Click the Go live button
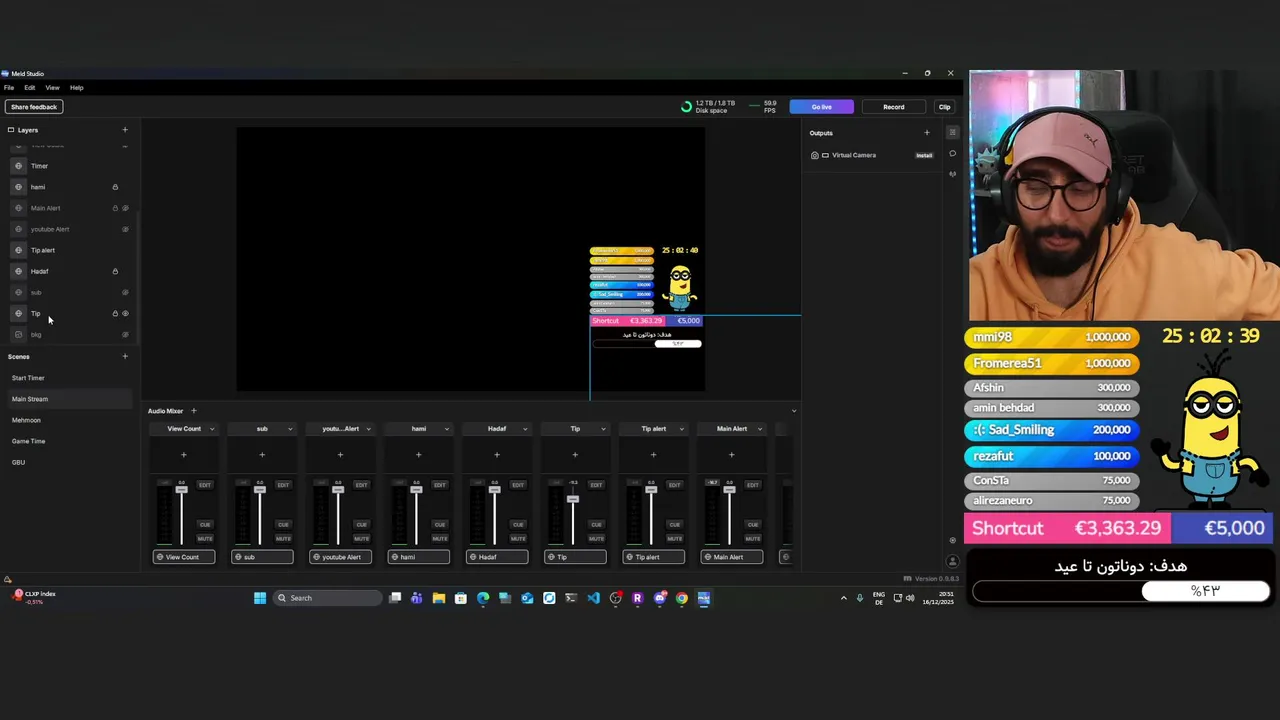Screen dimensions: 1280x720 tap(821, 107)
